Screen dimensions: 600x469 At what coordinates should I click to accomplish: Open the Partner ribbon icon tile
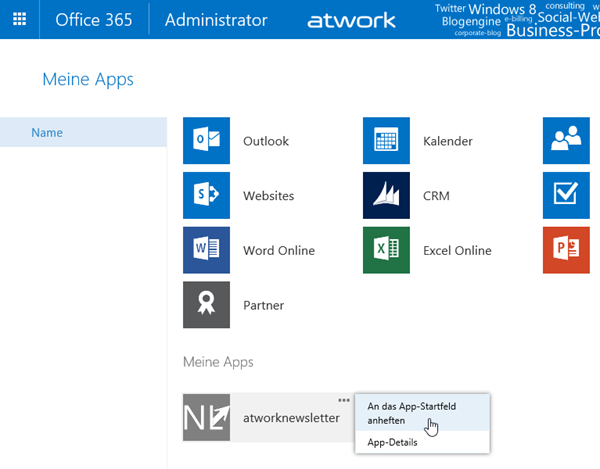207,305
